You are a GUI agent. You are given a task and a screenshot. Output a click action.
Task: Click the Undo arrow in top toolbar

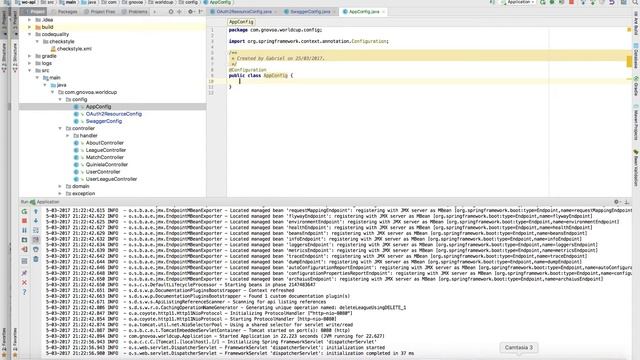[x=612, y=2]
